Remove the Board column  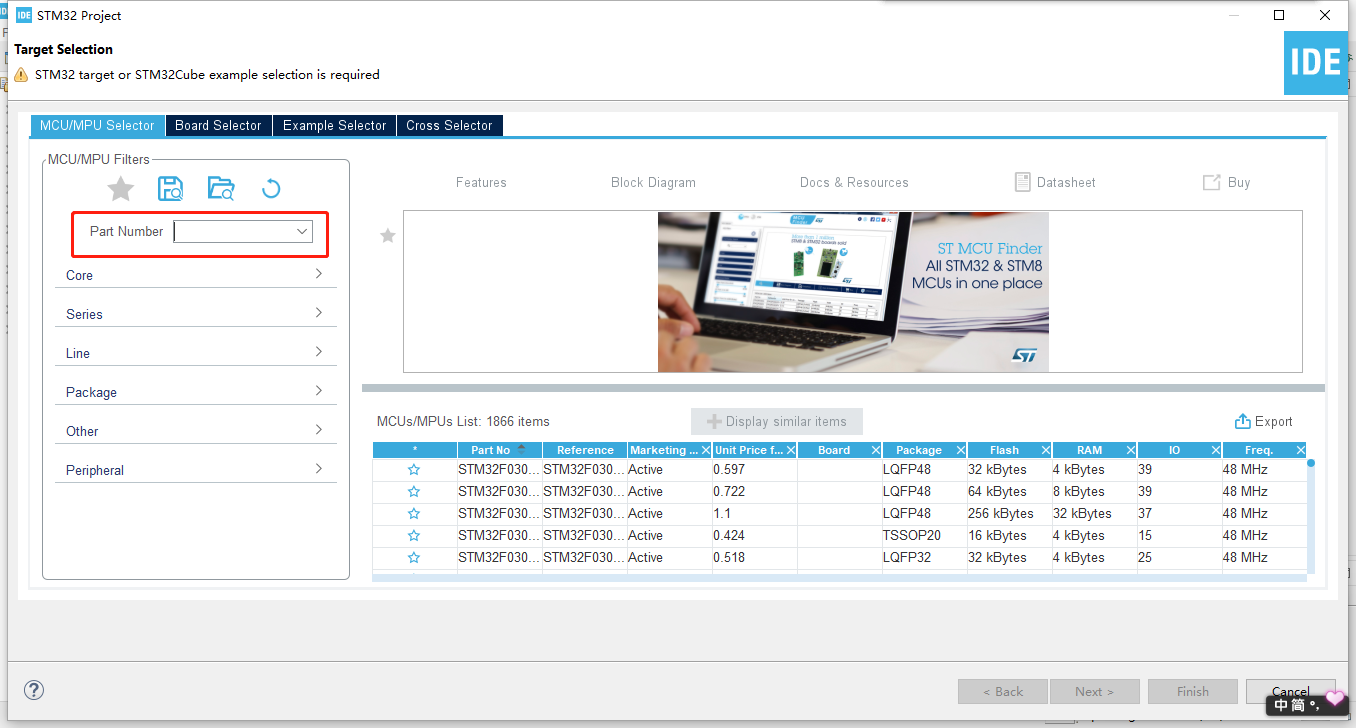pos(876,450)
